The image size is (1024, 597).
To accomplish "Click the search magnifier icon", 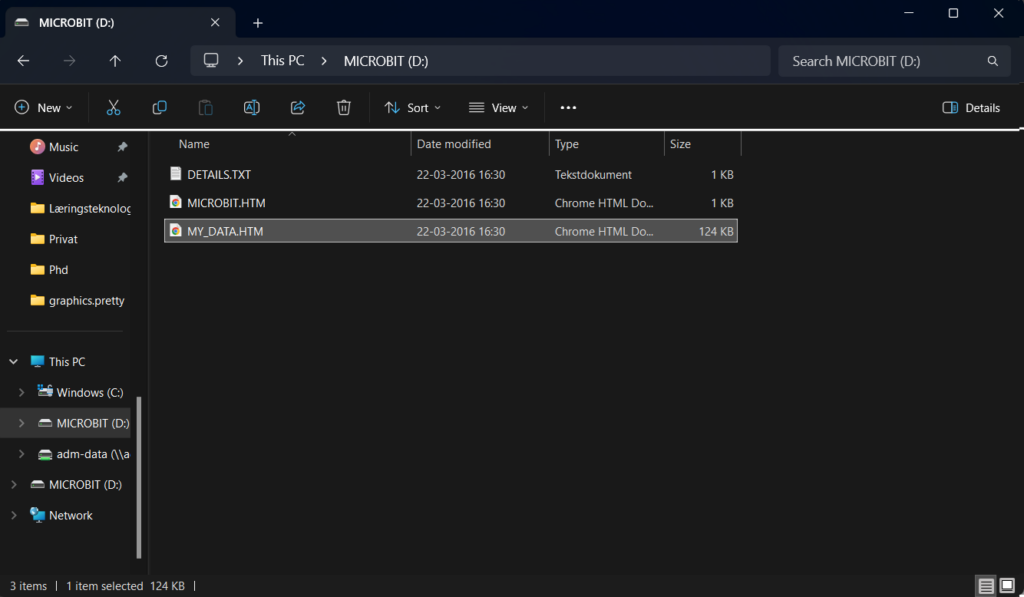I will [993, 61].
